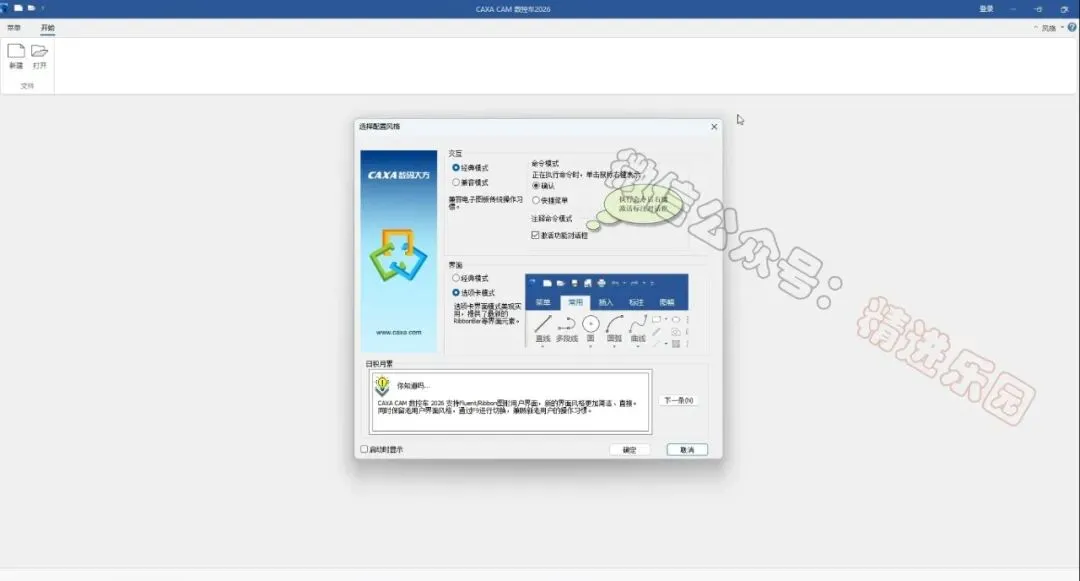Switch to the 开始 ribbon tab

47,28
